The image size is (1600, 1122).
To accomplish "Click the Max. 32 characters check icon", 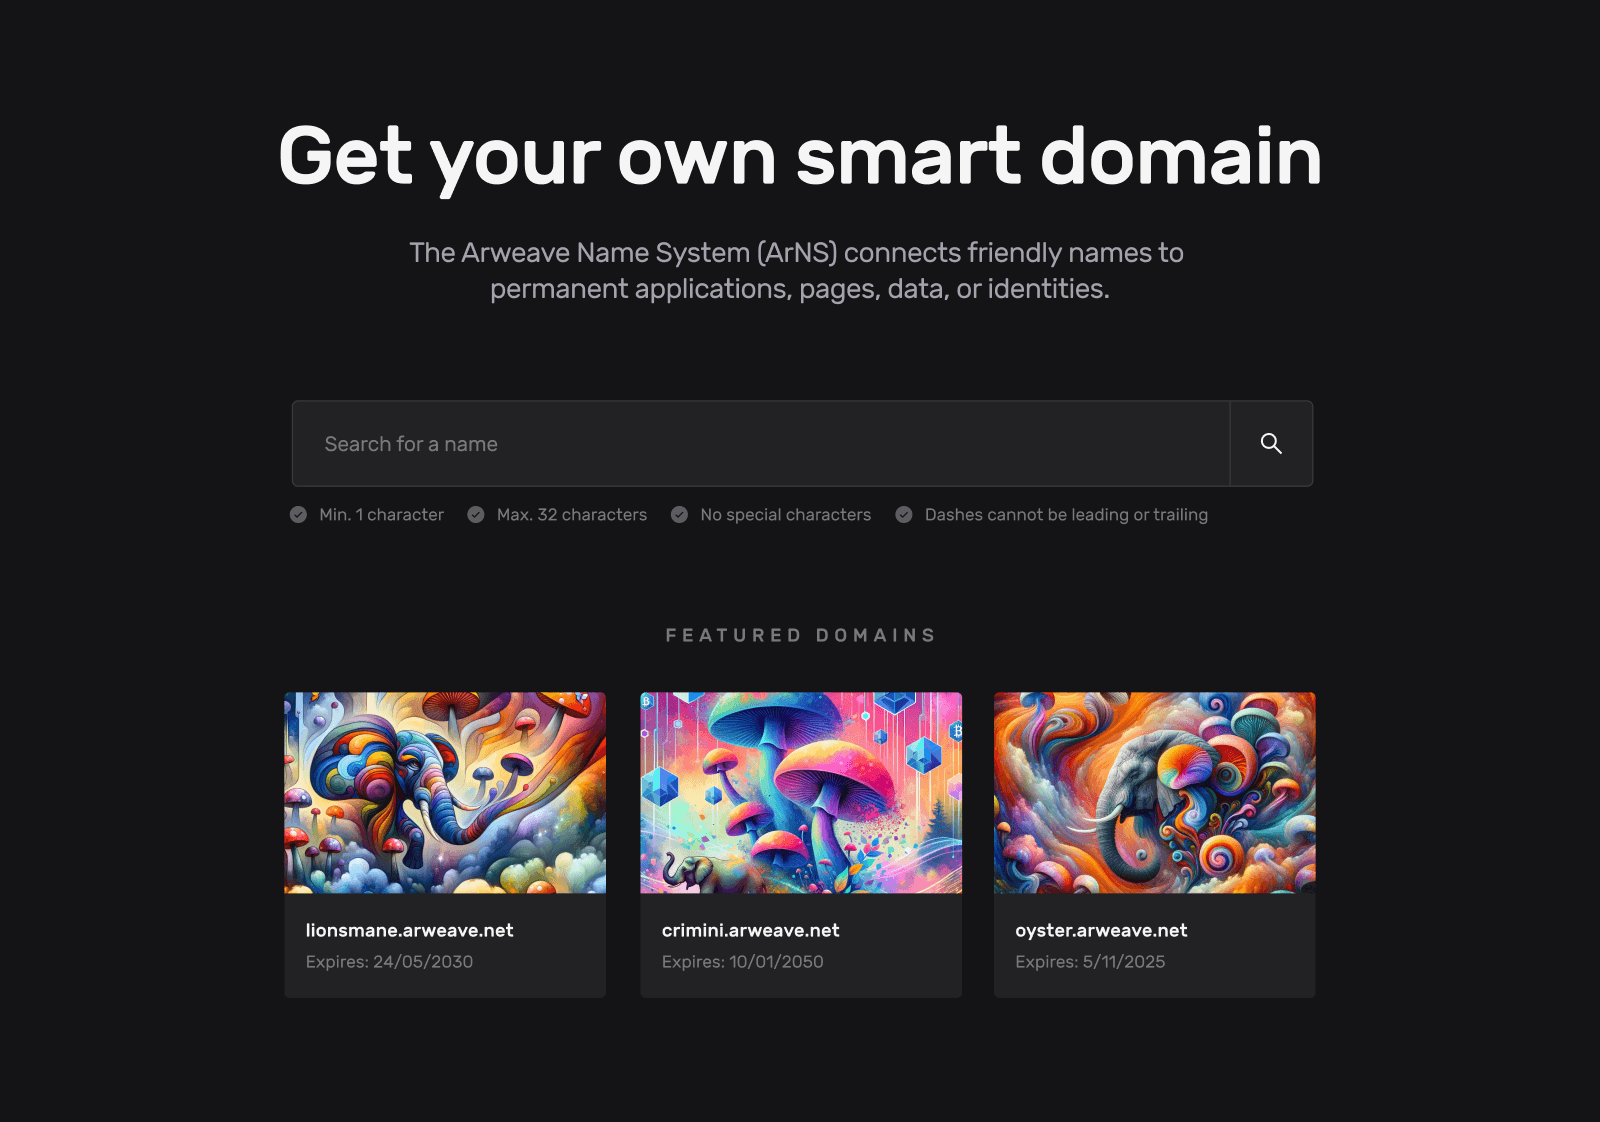I will (x=476, y=515).
